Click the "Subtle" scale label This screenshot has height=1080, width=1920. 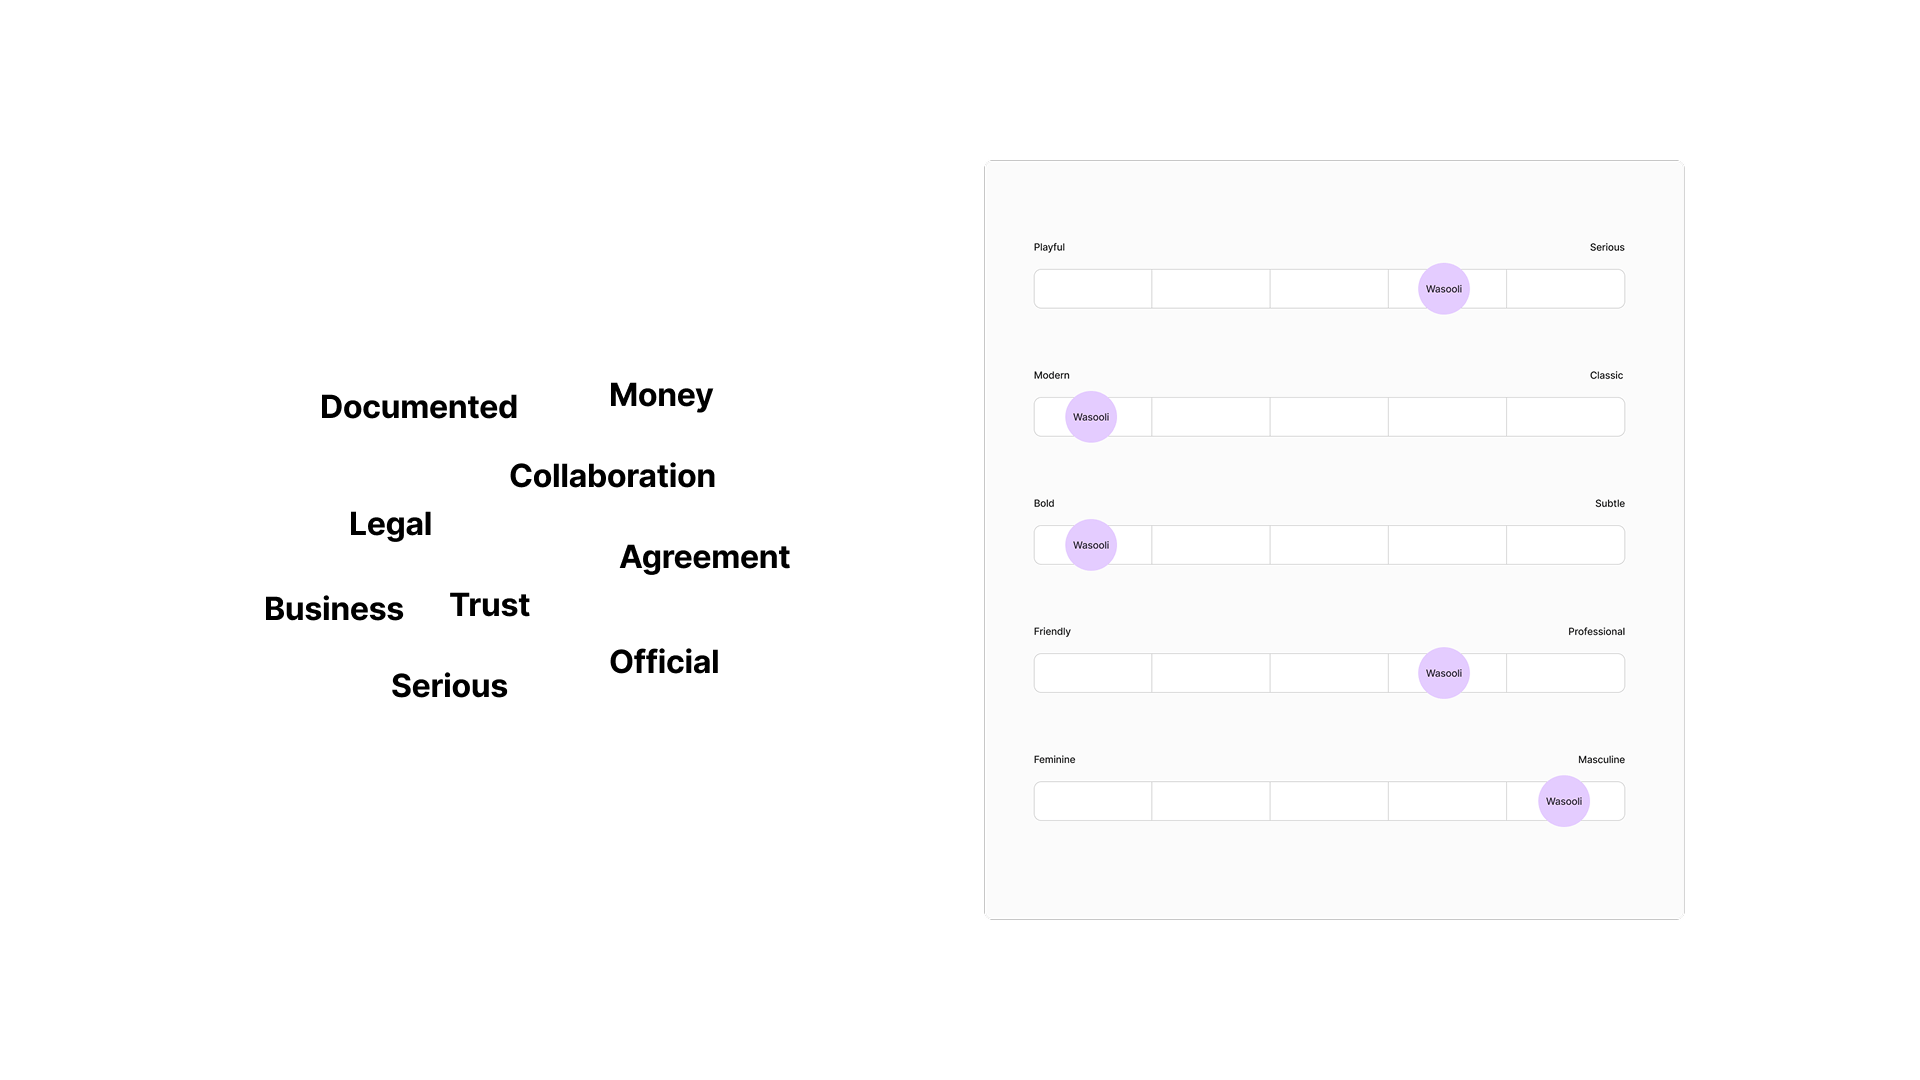(1609, 503)
